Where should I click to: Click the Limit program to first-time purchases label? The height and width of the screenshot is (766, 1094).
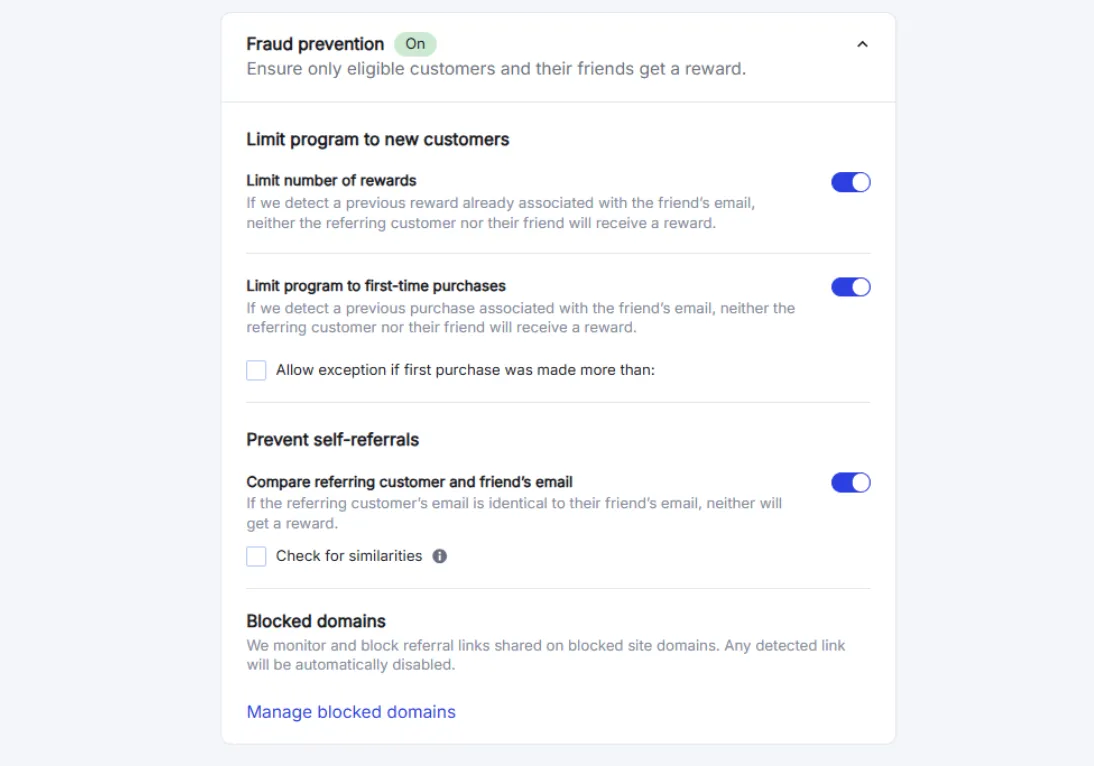(376, 286)
